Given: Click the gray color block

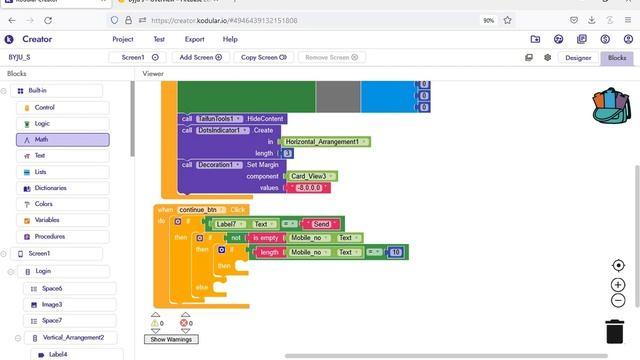Looking at the screenshot, I should [338, 96].
